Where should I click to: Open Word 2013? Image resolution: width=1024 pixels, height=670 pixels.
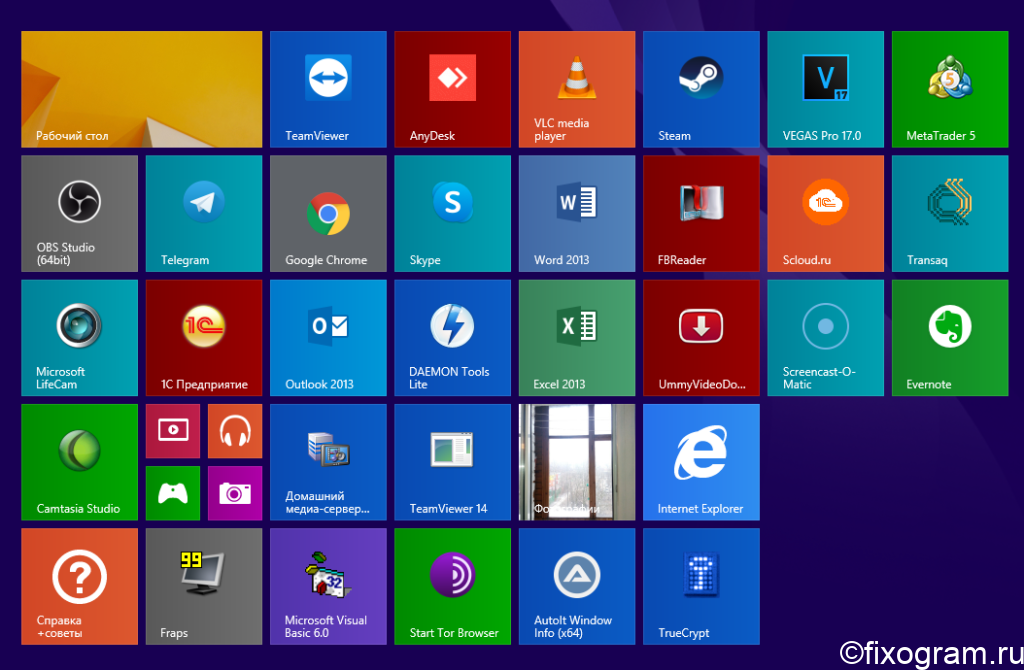tap(577, 214)
